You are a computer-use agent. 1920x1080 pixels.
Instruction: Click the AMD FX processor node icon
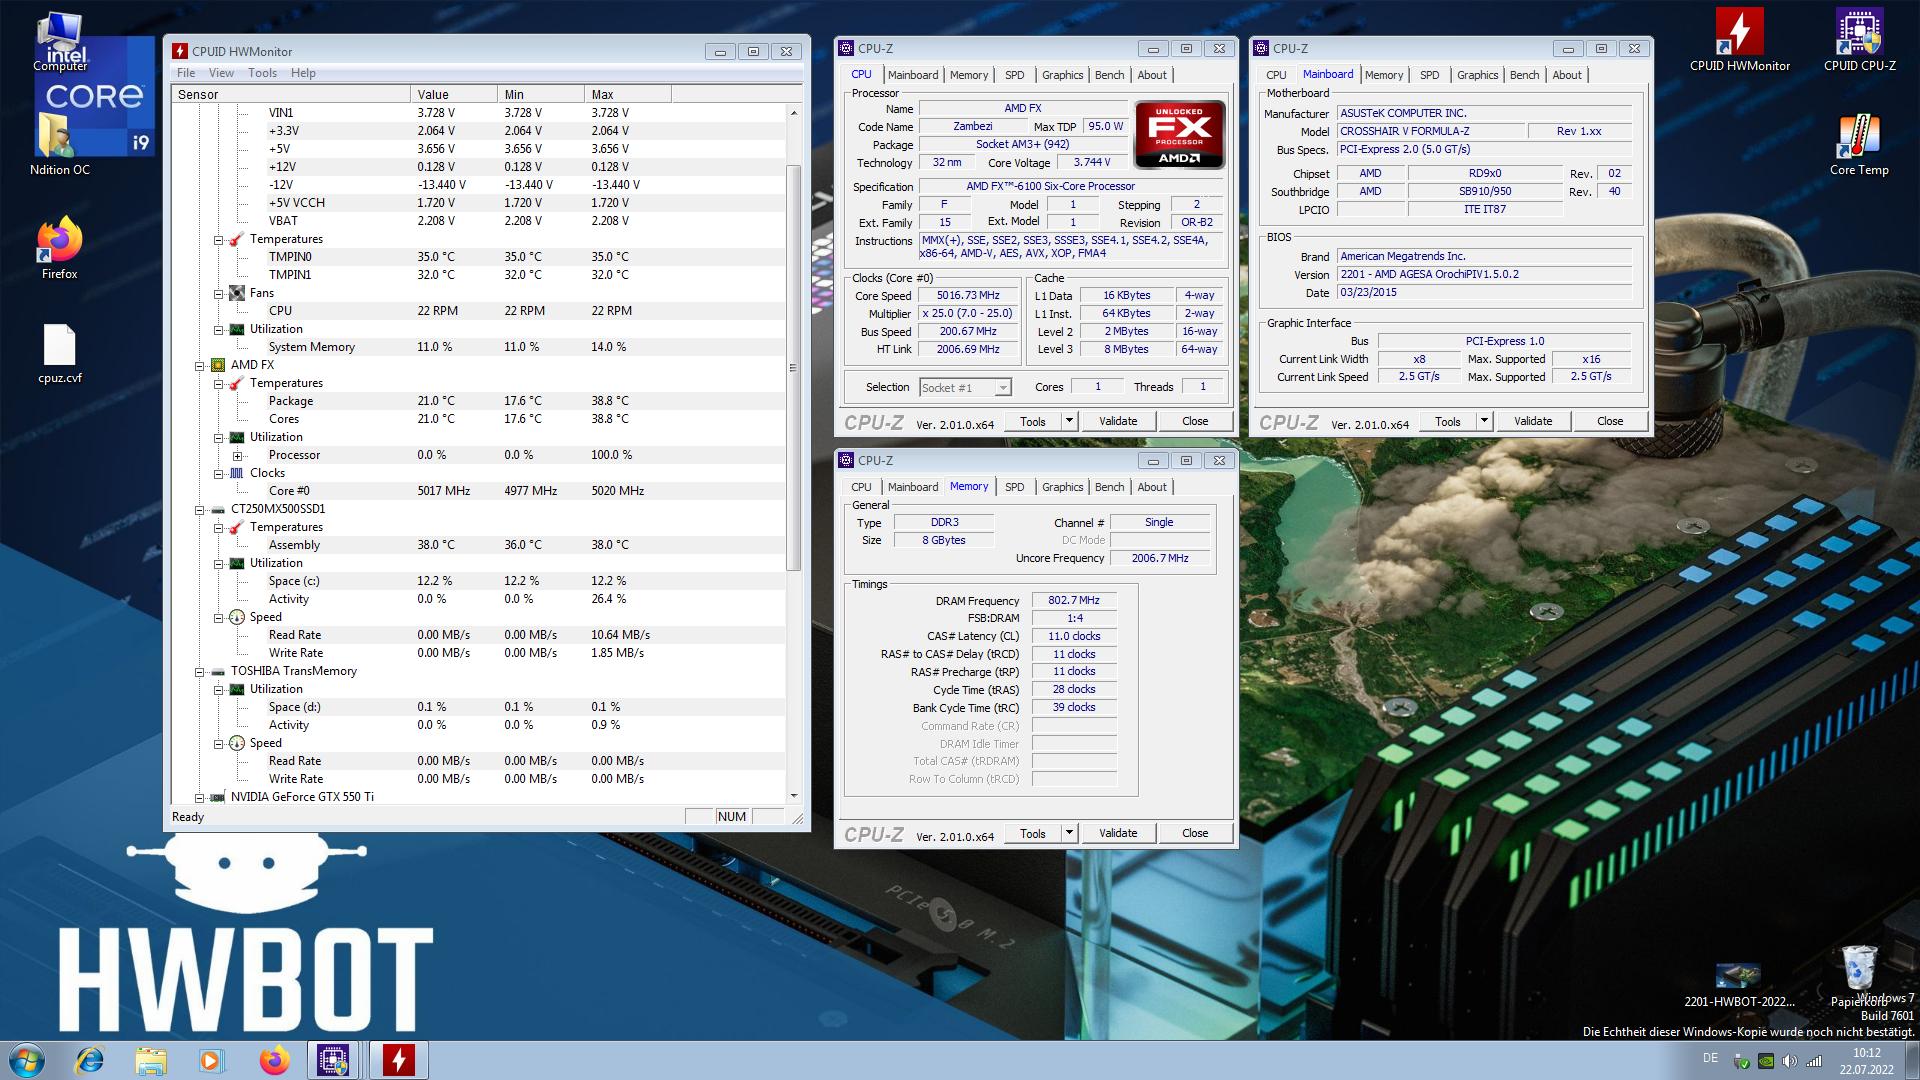point(218,365)
